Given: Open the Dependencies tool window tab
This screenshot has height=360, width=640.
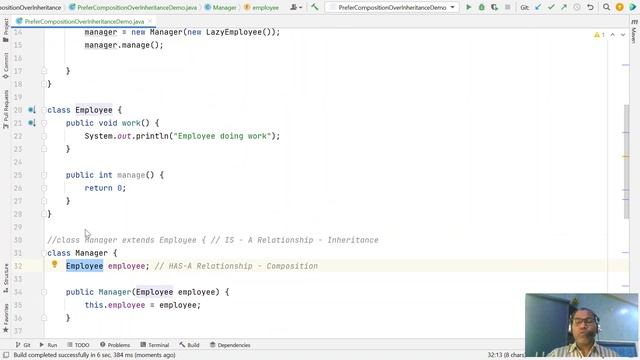Looking at the screenshot, I should coord(230,345).
